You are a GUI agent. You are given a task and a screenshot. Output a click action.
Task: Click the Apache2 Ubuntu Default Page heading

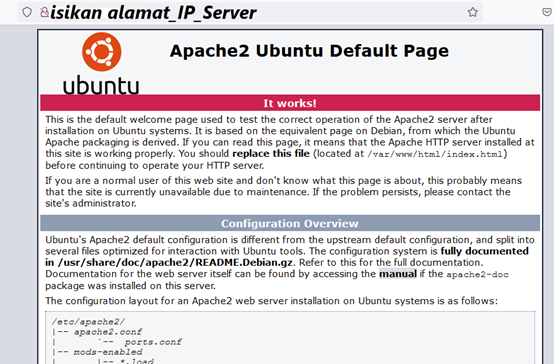click(309, 51)
